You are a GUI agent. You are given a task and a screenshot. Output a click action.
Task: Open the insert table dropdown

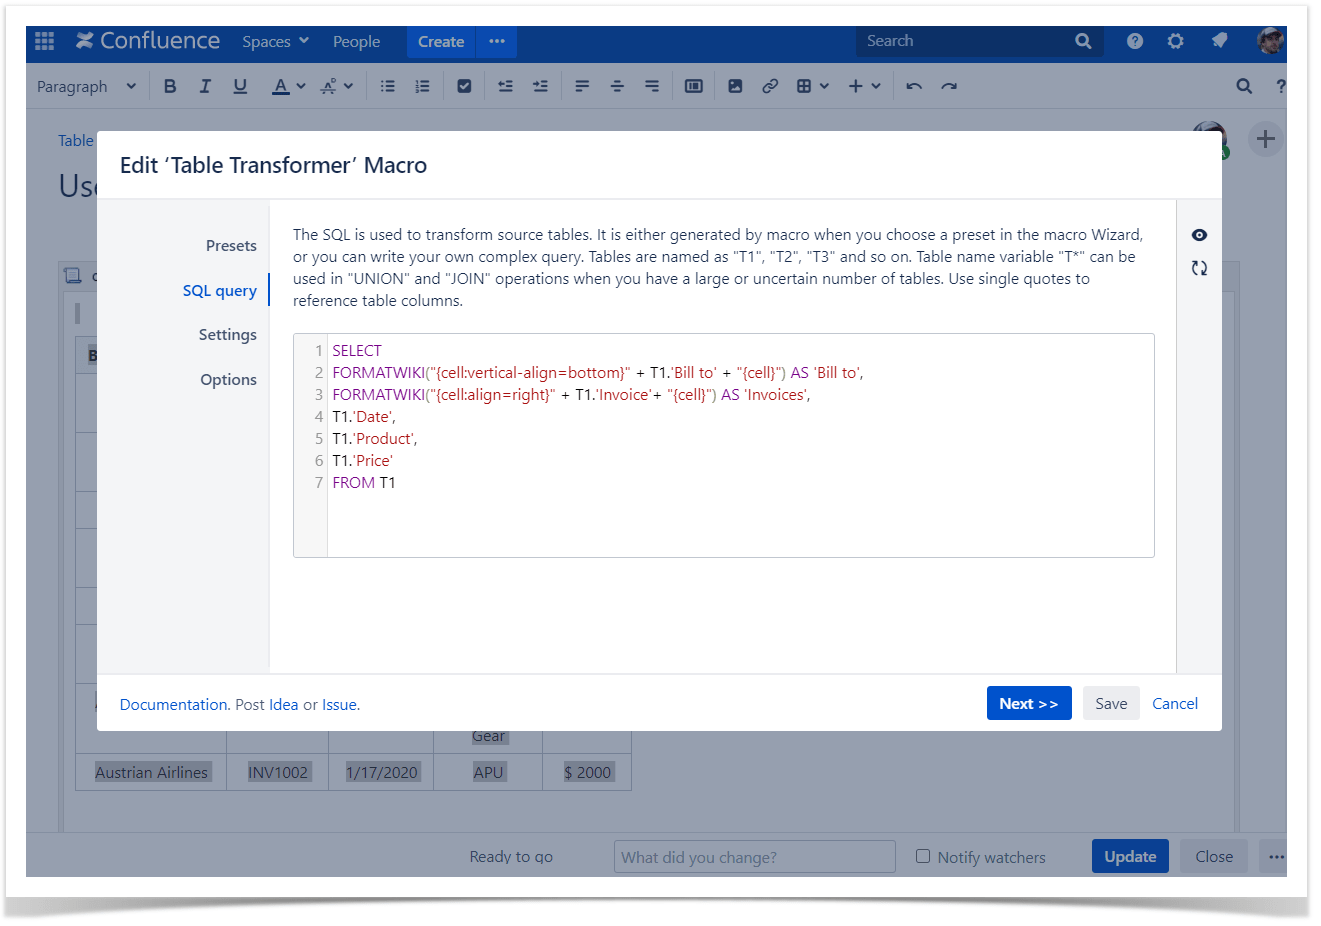pos(812,86)
